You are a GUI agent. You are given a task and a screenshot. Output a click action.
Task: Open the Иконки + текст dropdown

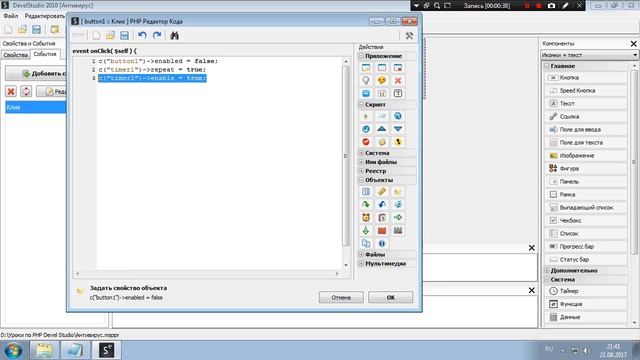tap(589, 55)
